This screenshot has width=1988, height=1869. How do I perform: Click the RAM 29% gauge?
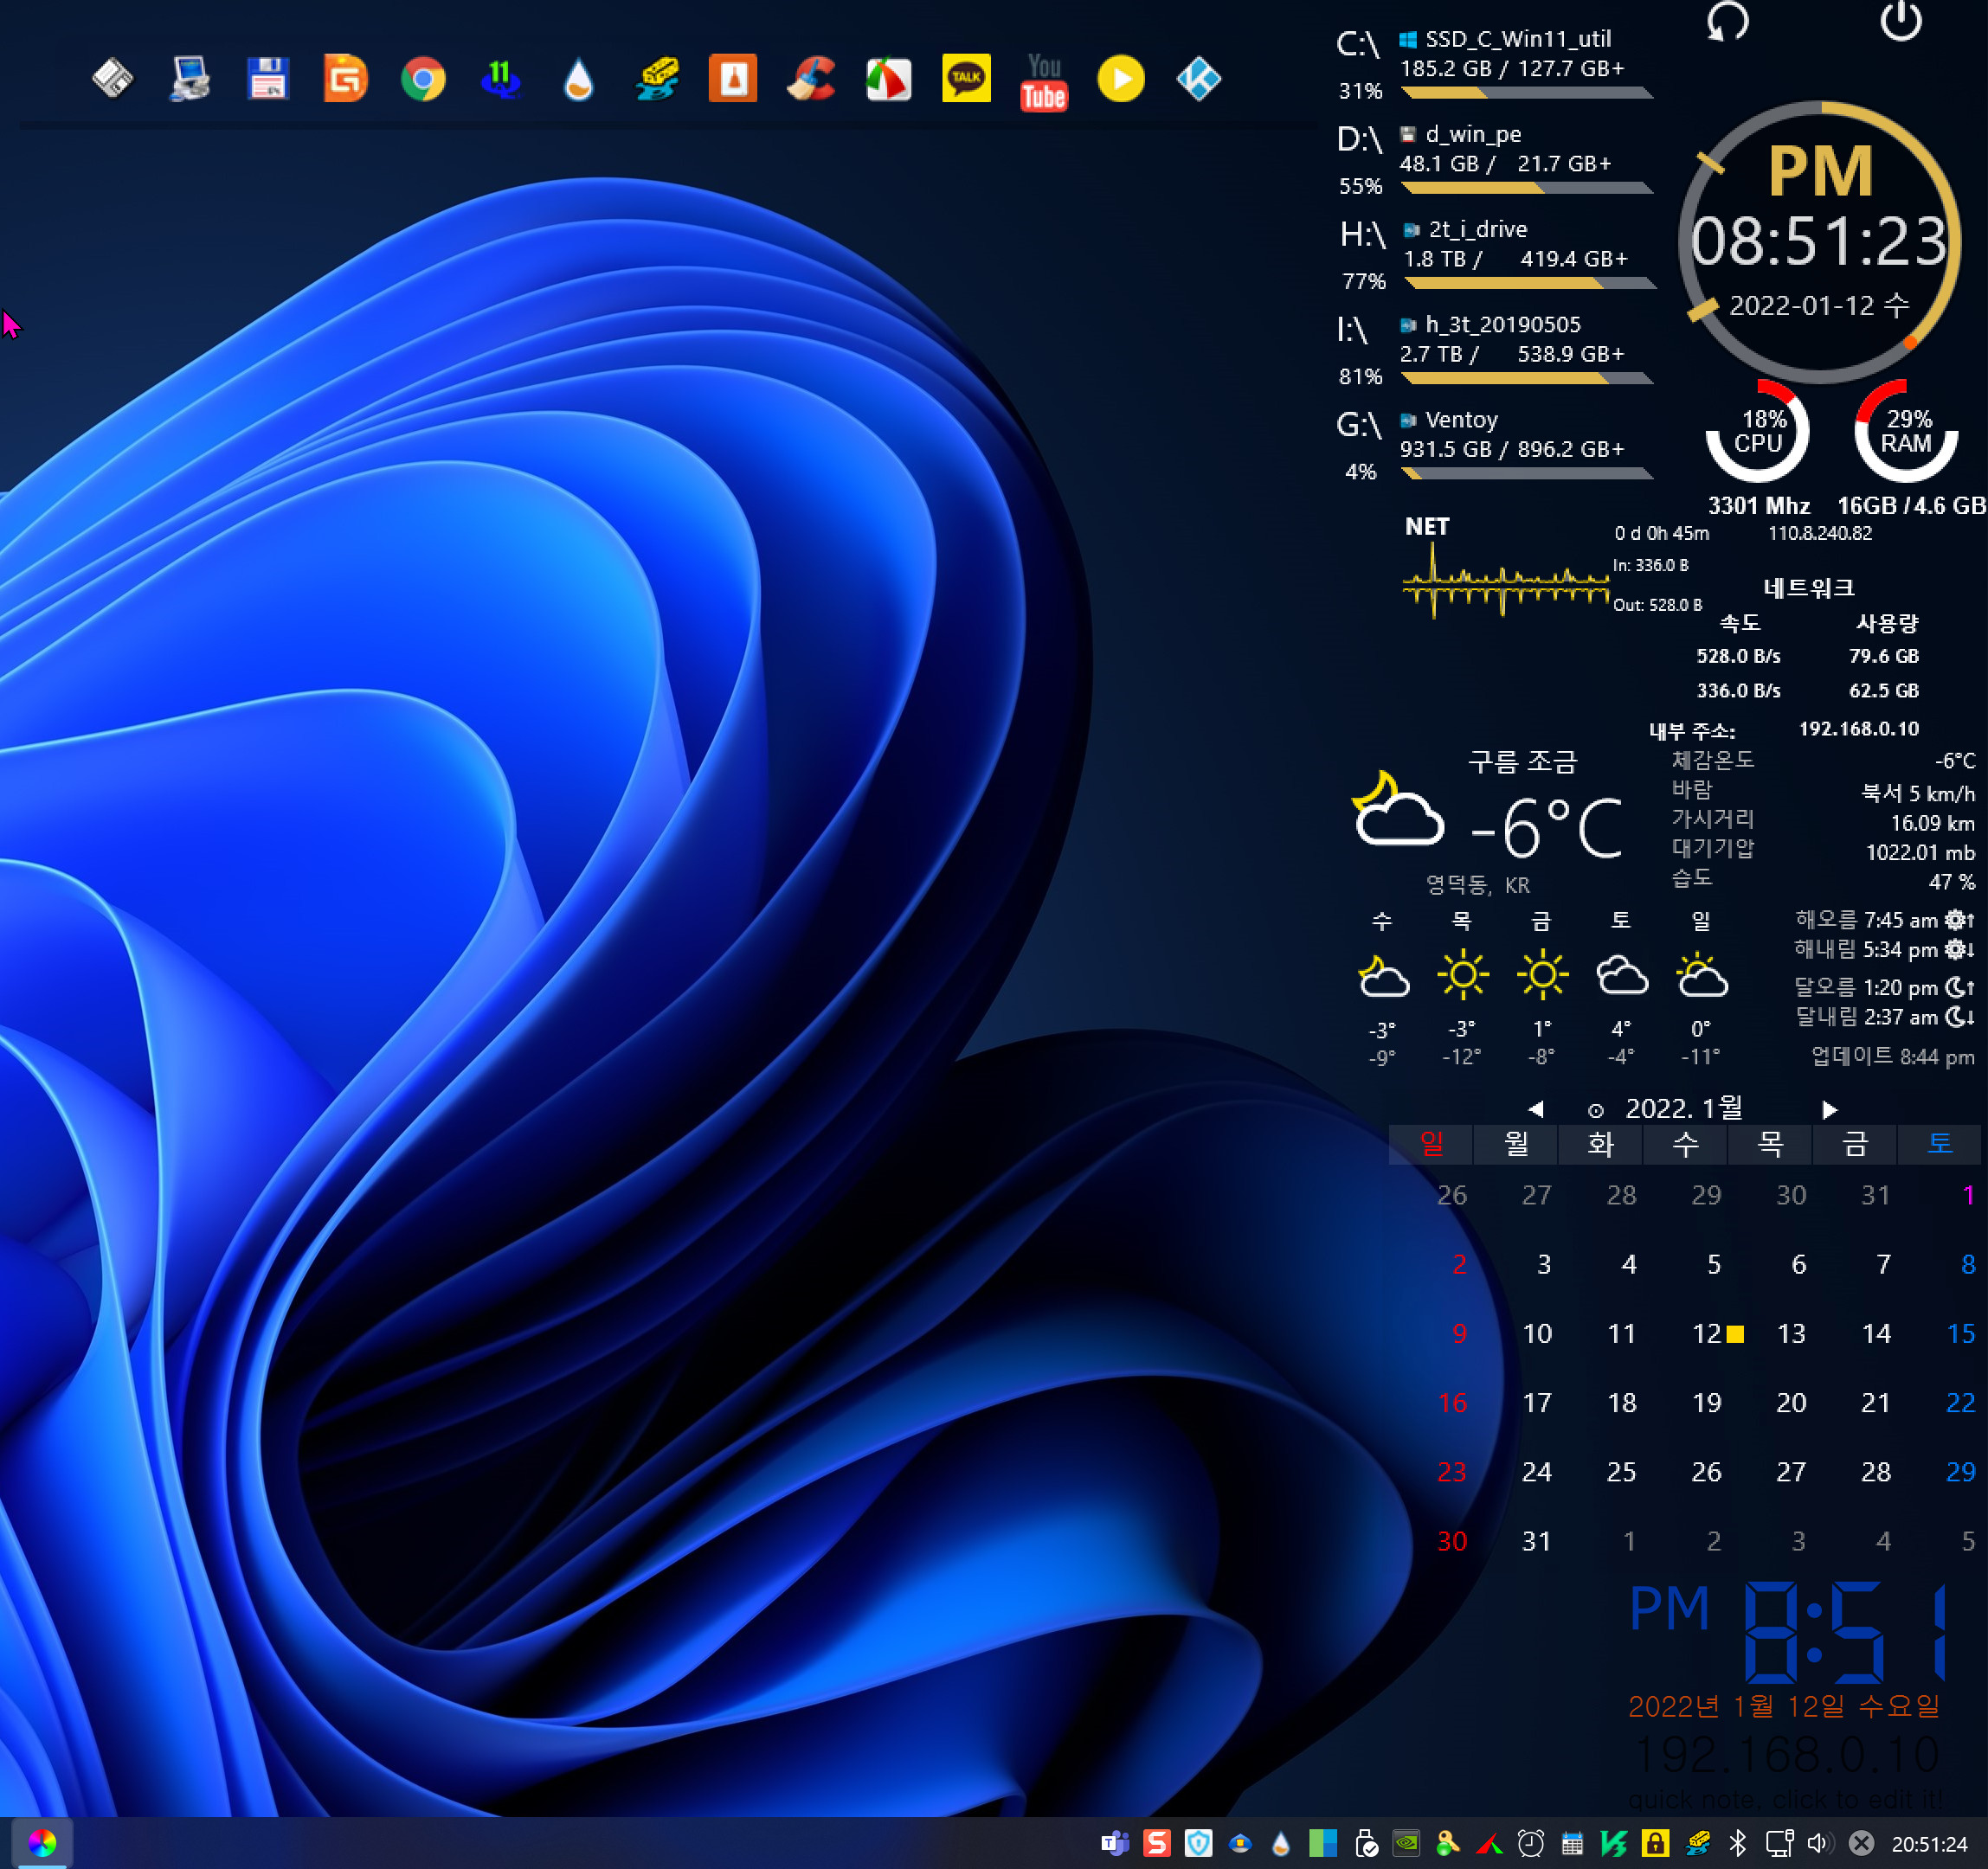[1906, 432]
